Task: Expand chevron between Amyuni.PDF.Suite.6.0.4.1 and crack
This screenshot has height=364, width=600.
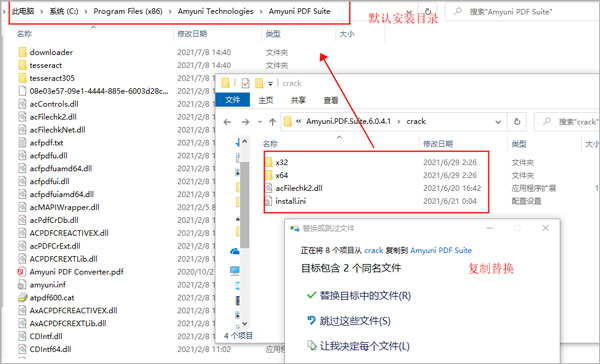Action: click(x=399, y=122)
